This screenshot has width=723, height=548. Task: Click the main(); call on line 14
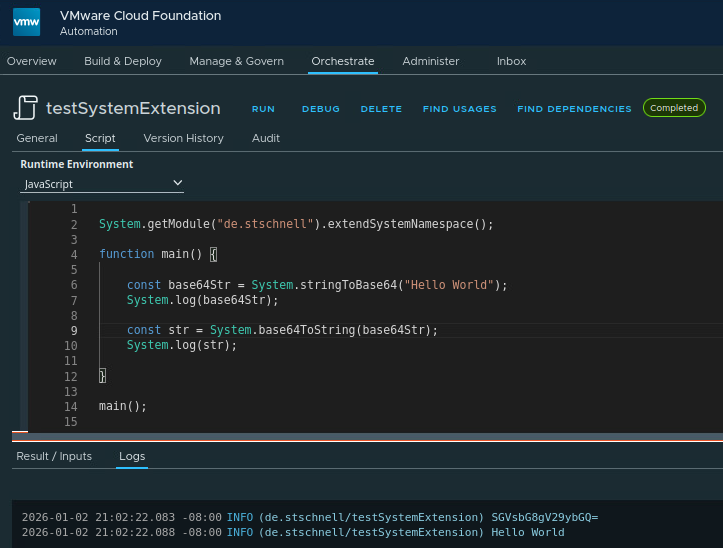coord(123,406)
